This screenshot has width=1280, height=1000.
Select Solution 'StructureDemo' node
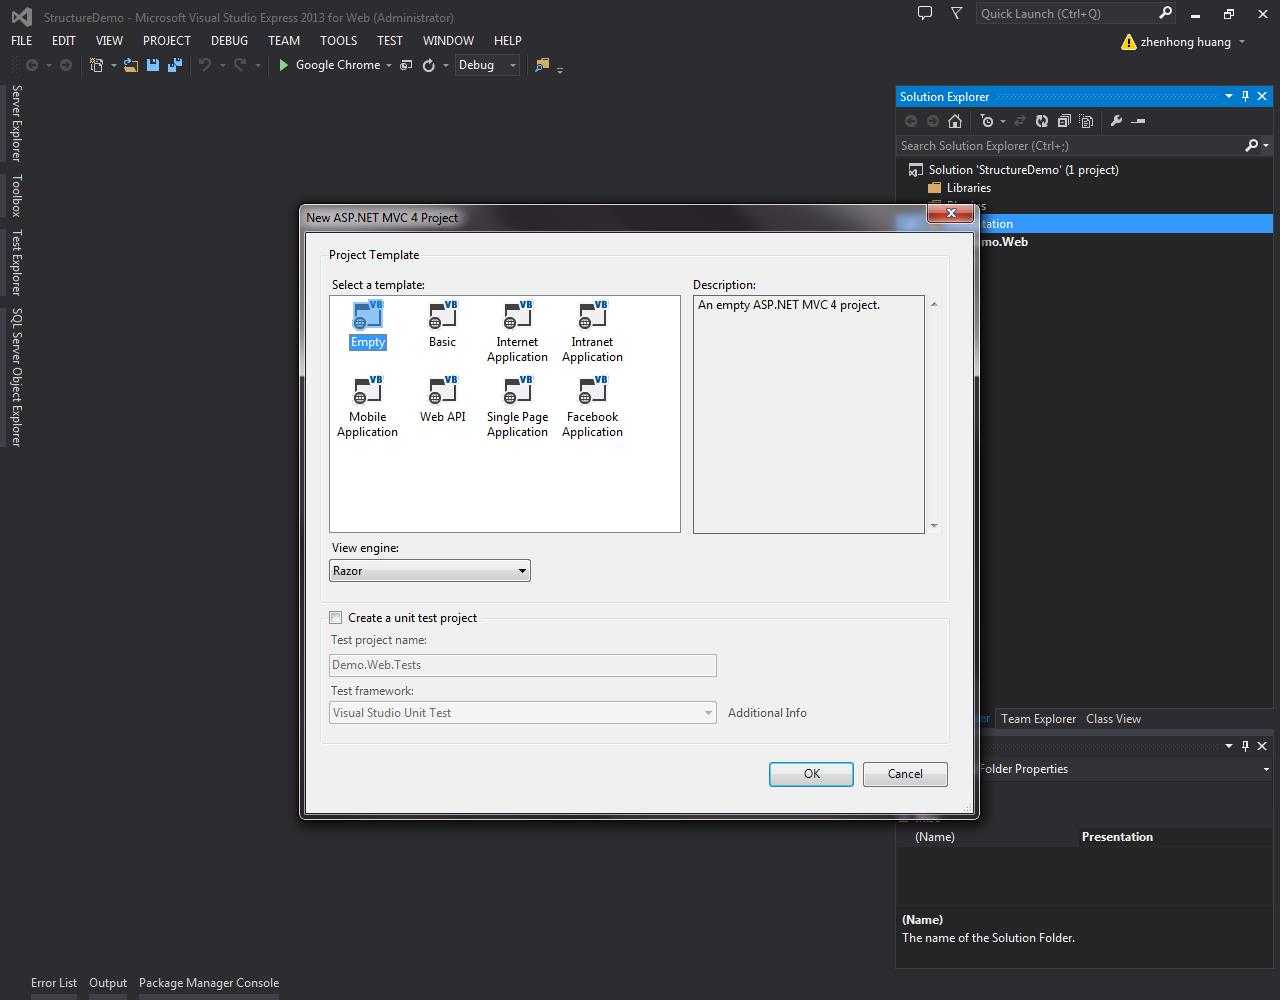(x=1023, y=170)
